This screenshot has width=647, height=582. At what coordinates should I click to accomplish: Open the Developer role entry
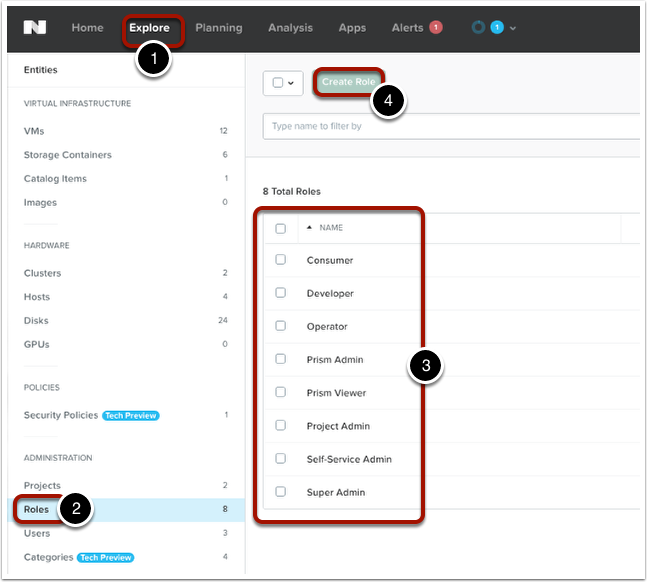click(330, 293)
